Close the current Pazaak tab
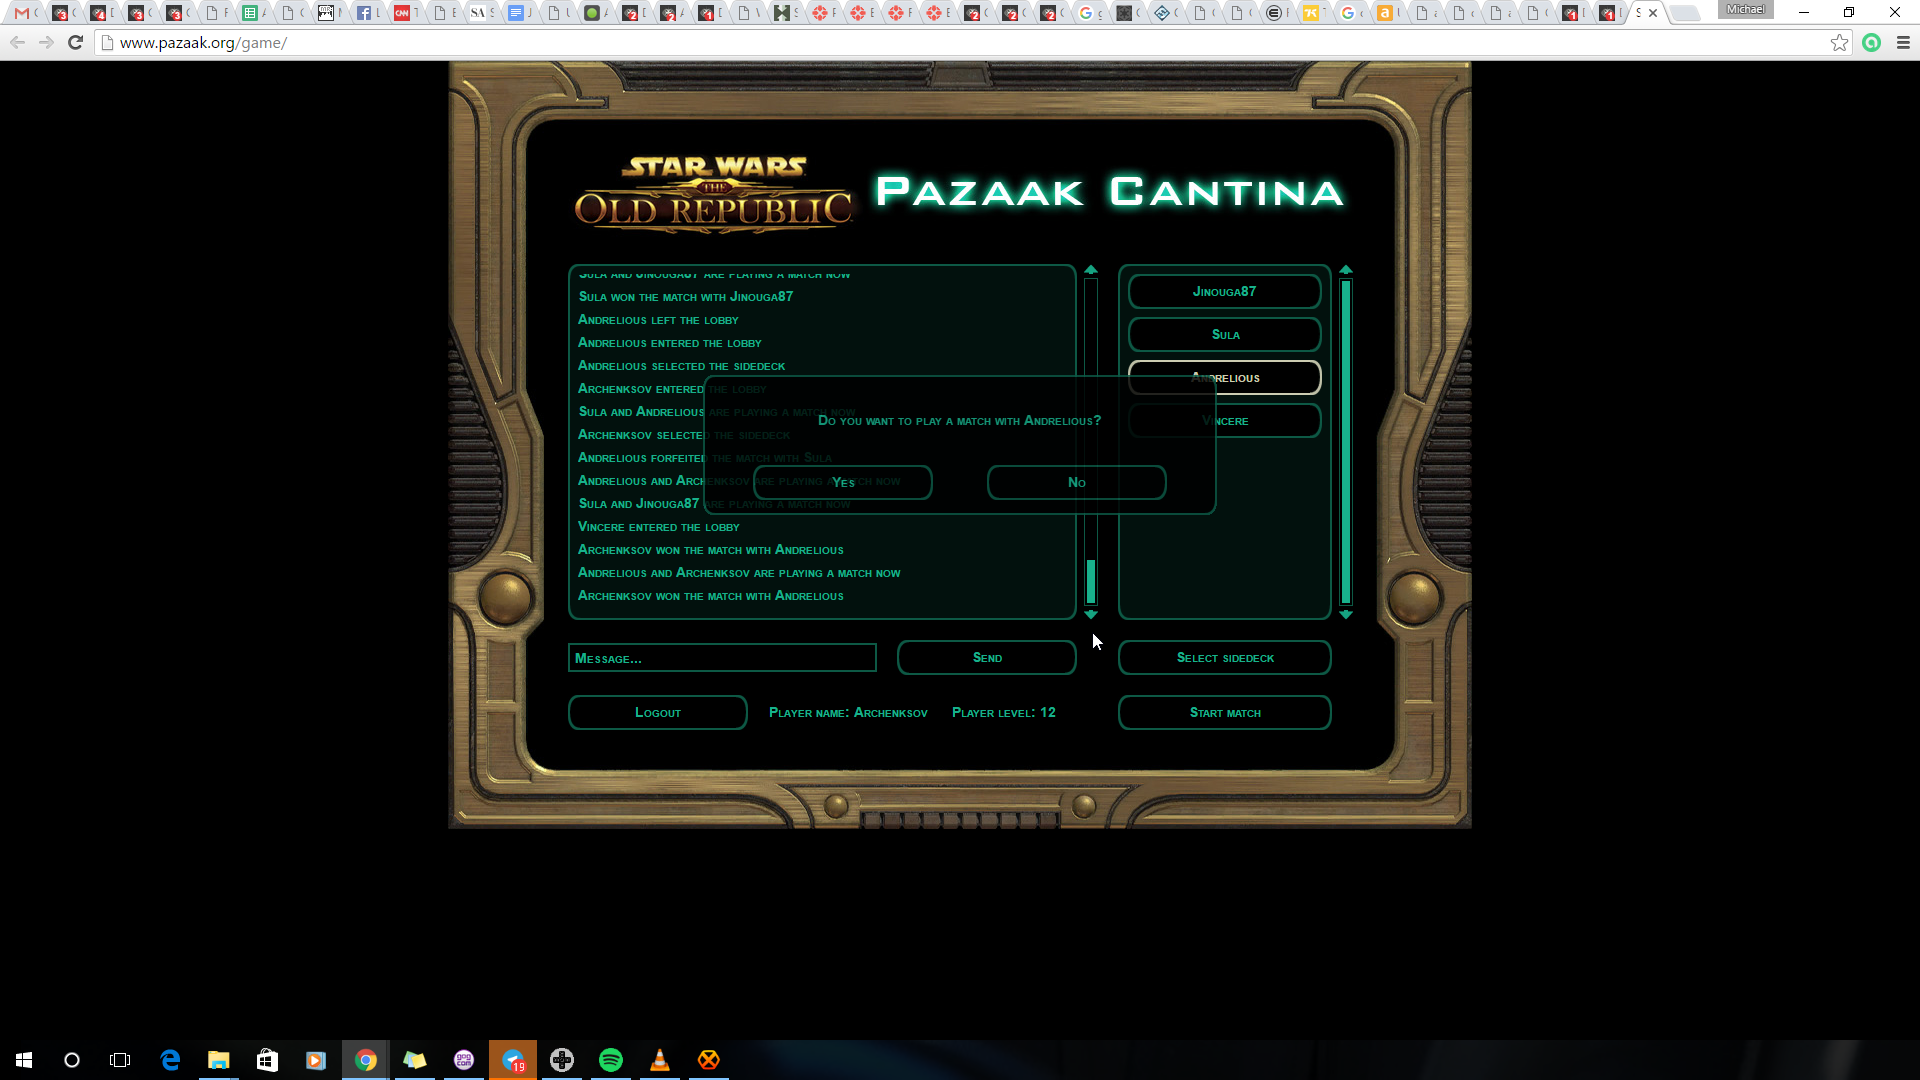 click(x=1653, y=13)
